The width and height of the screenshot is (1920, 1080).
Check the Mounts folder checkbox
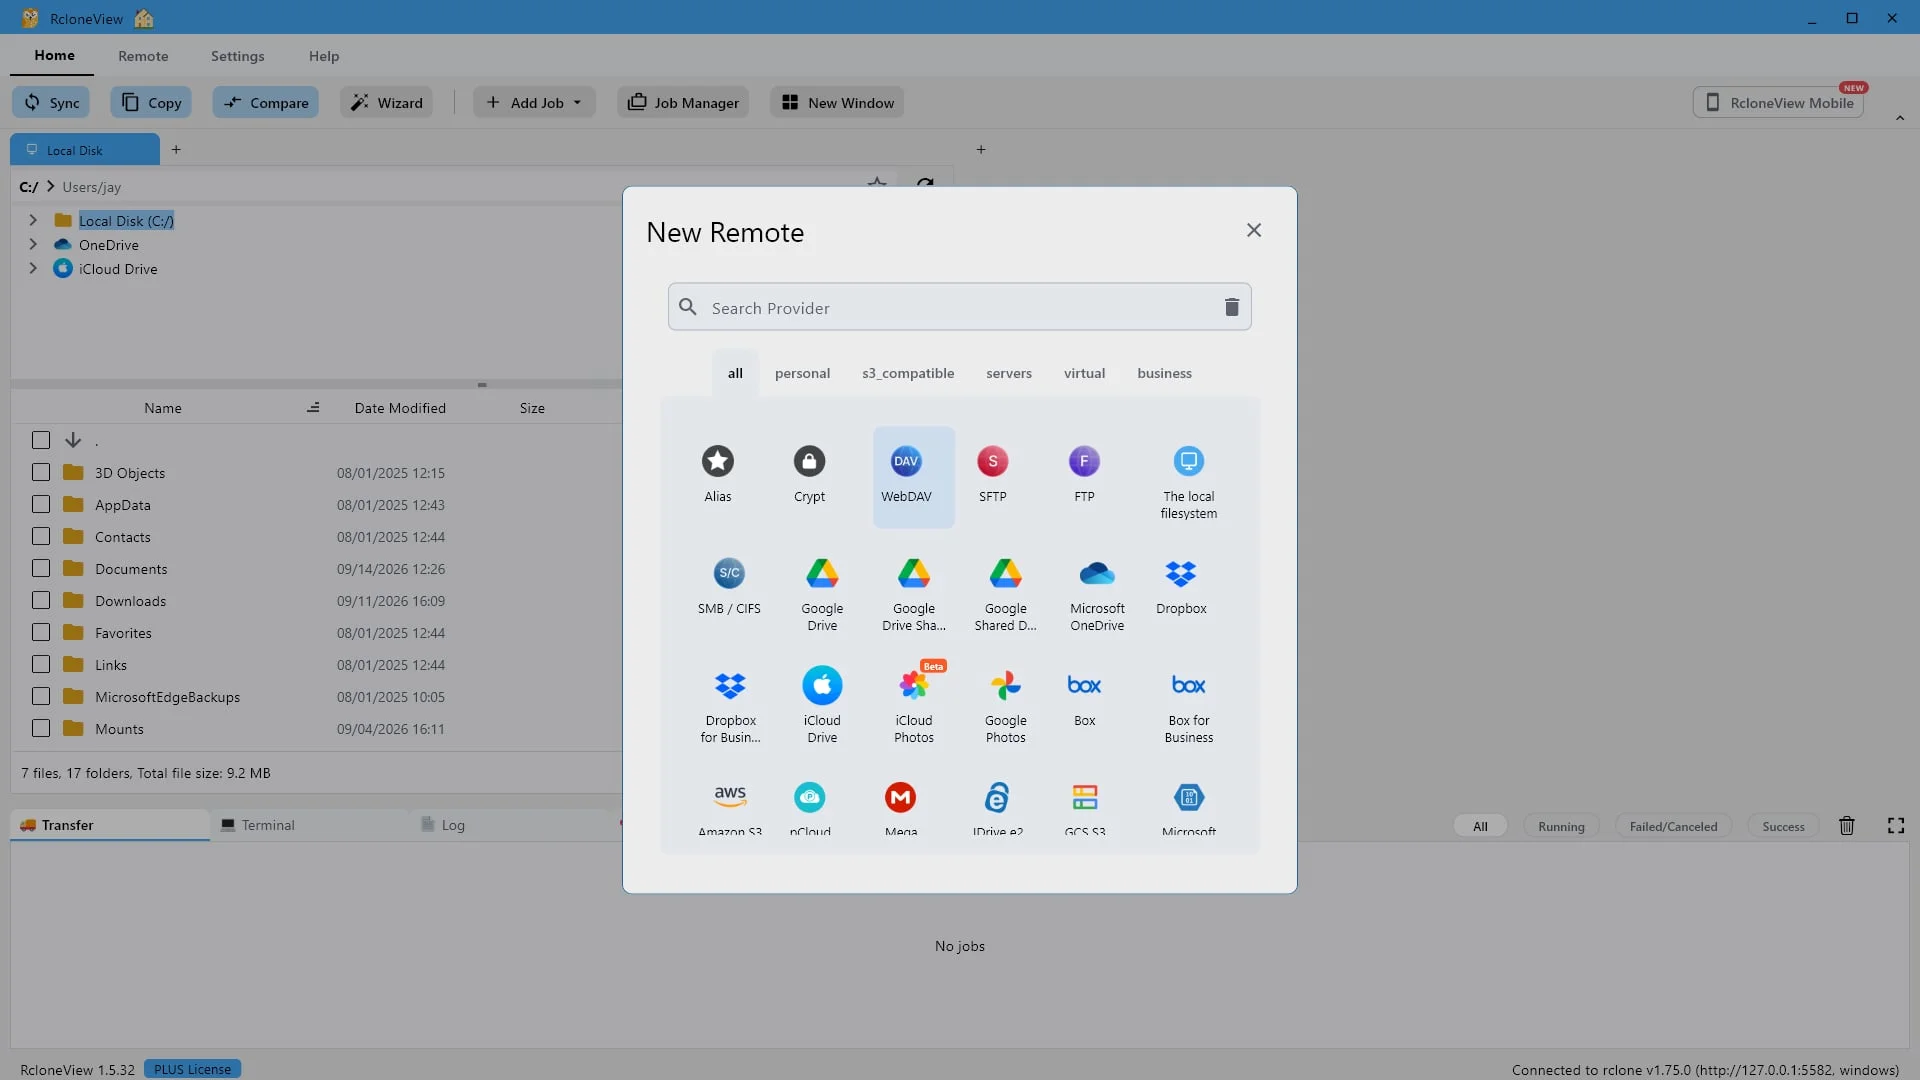click(41, 729)
